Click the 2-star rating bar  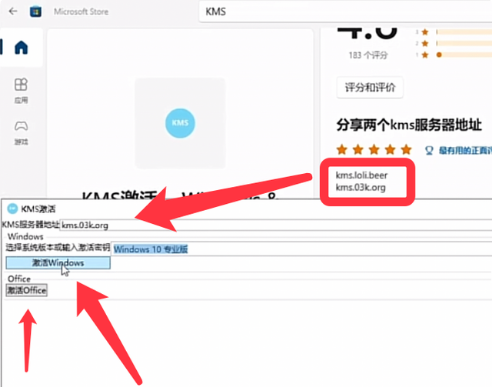tap(464, 43)
